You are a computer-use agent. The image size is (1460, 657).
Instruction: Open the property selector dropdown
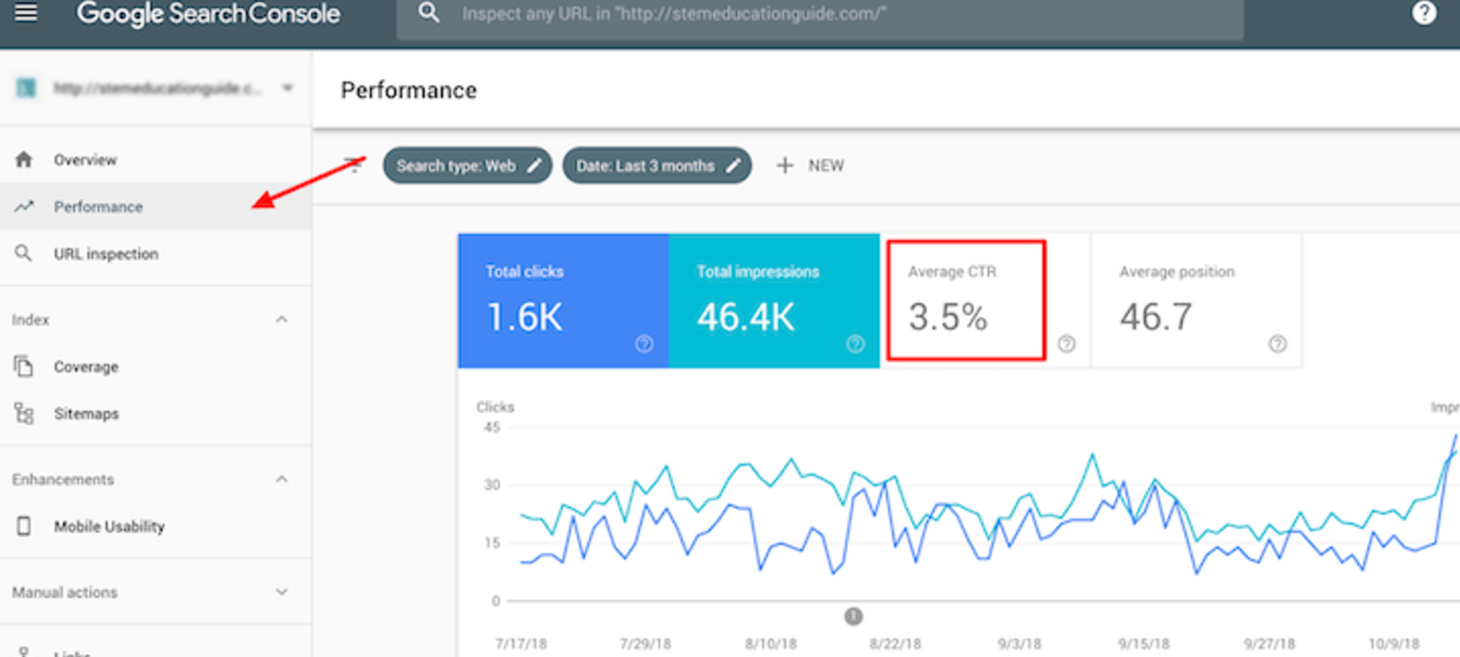287,88
